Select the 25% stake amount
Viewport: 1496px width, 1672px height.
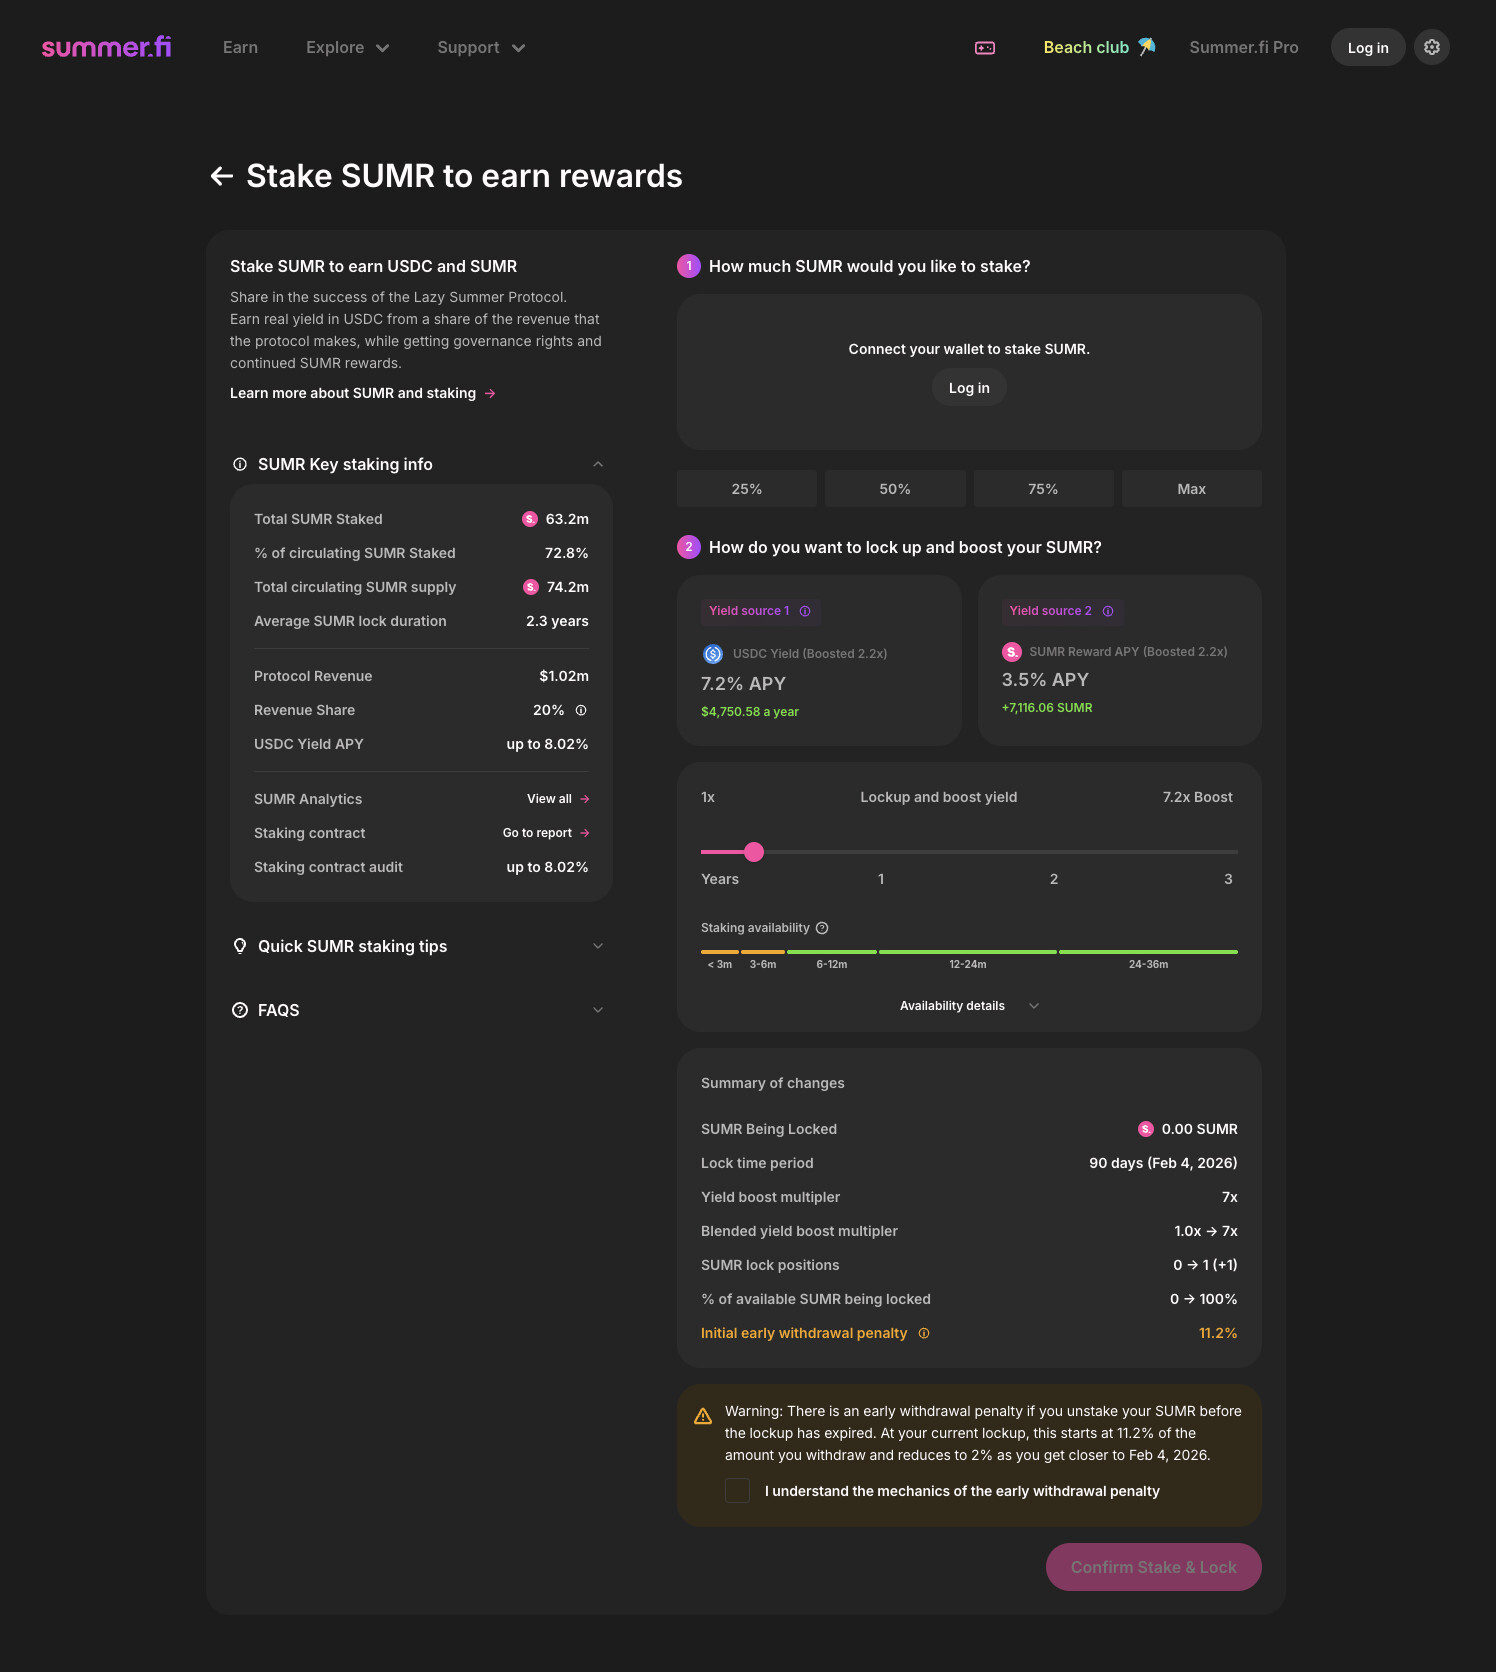(747, 489)
